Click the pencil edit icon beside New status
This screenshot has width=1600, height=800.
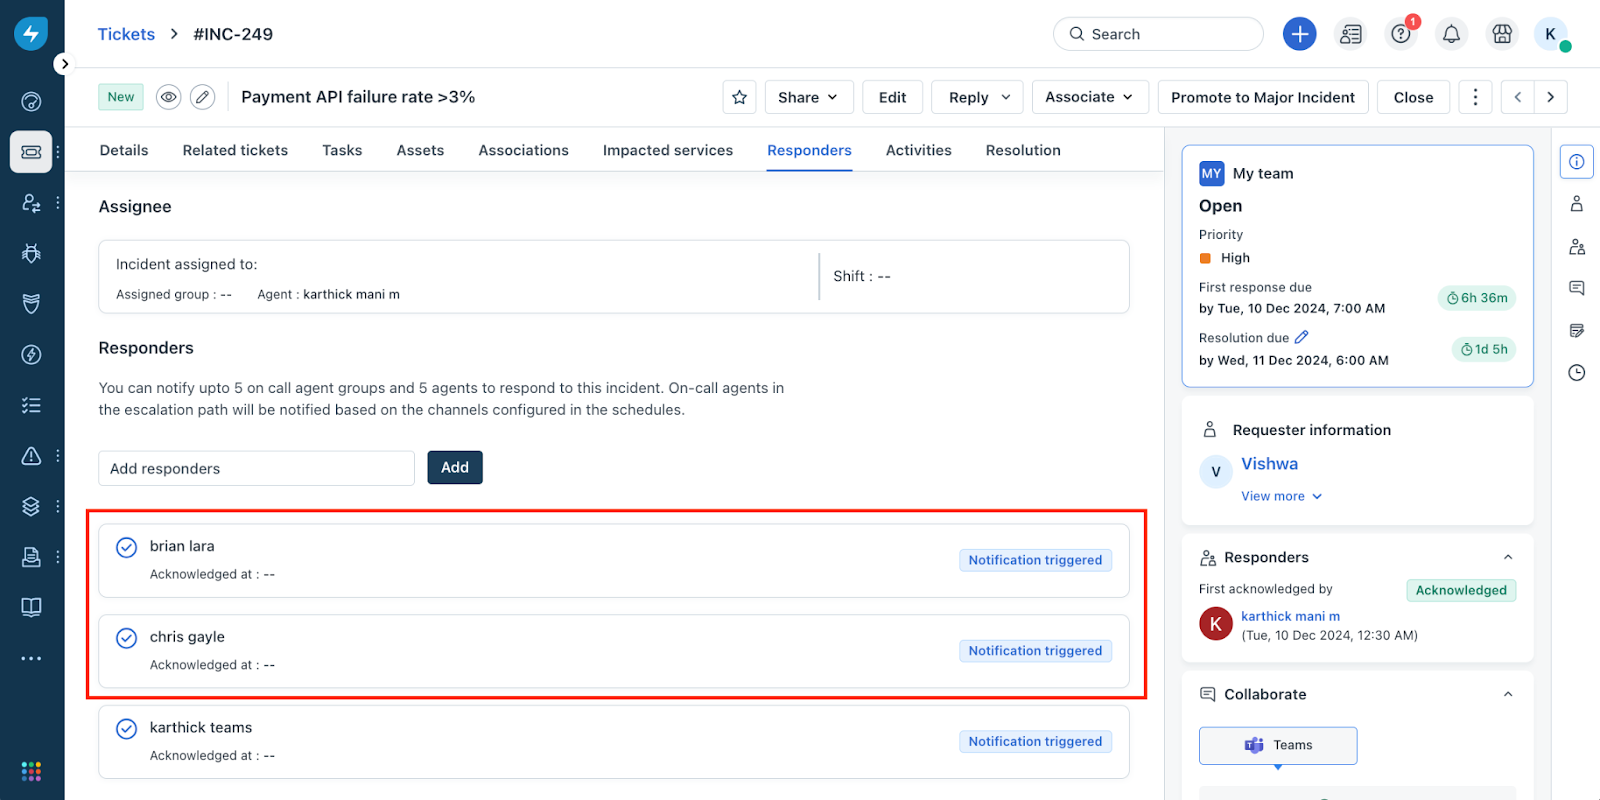(x=202, y=97)
